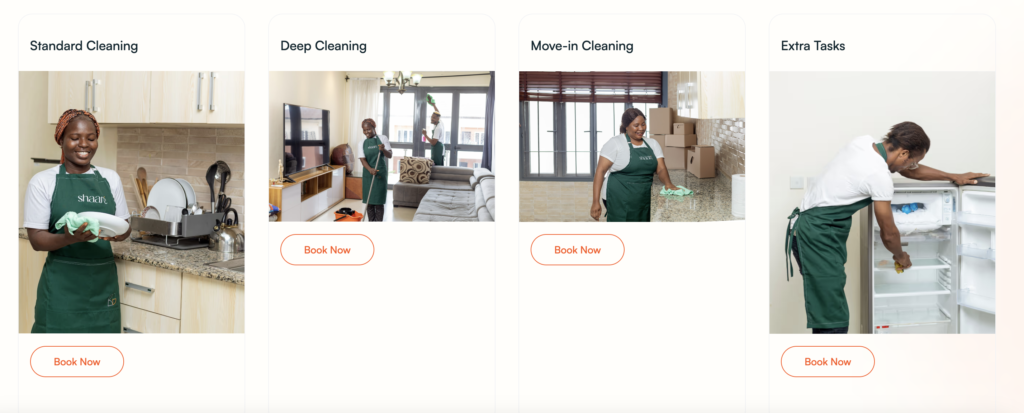The height and width of the screenshot is (413, 1024).
Task: Select the Move-in Cleaning countertop photo
Action: pyautogui.click(x=632, y=146)
